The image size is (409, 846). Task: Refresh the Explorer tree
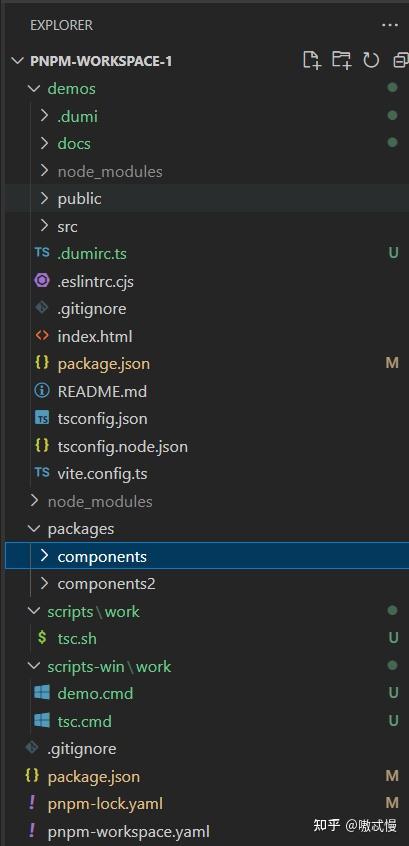(371, 60)
